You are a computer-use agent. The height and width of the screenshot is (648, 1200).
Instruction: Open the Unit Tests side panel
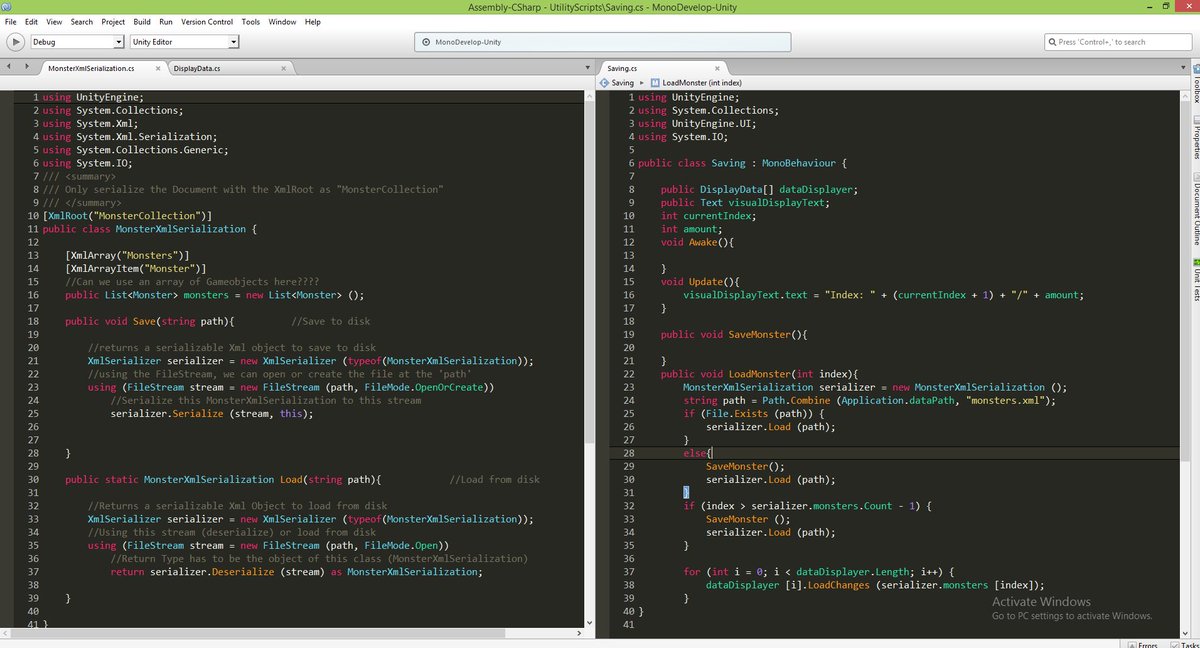(x=1194, y=280)
